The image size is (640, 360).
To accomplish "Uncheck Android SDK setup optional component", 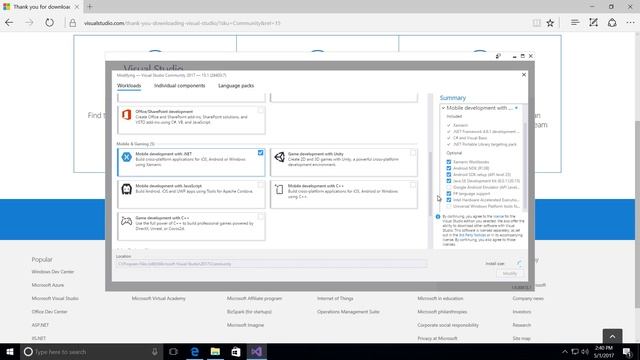I will 449,175.
